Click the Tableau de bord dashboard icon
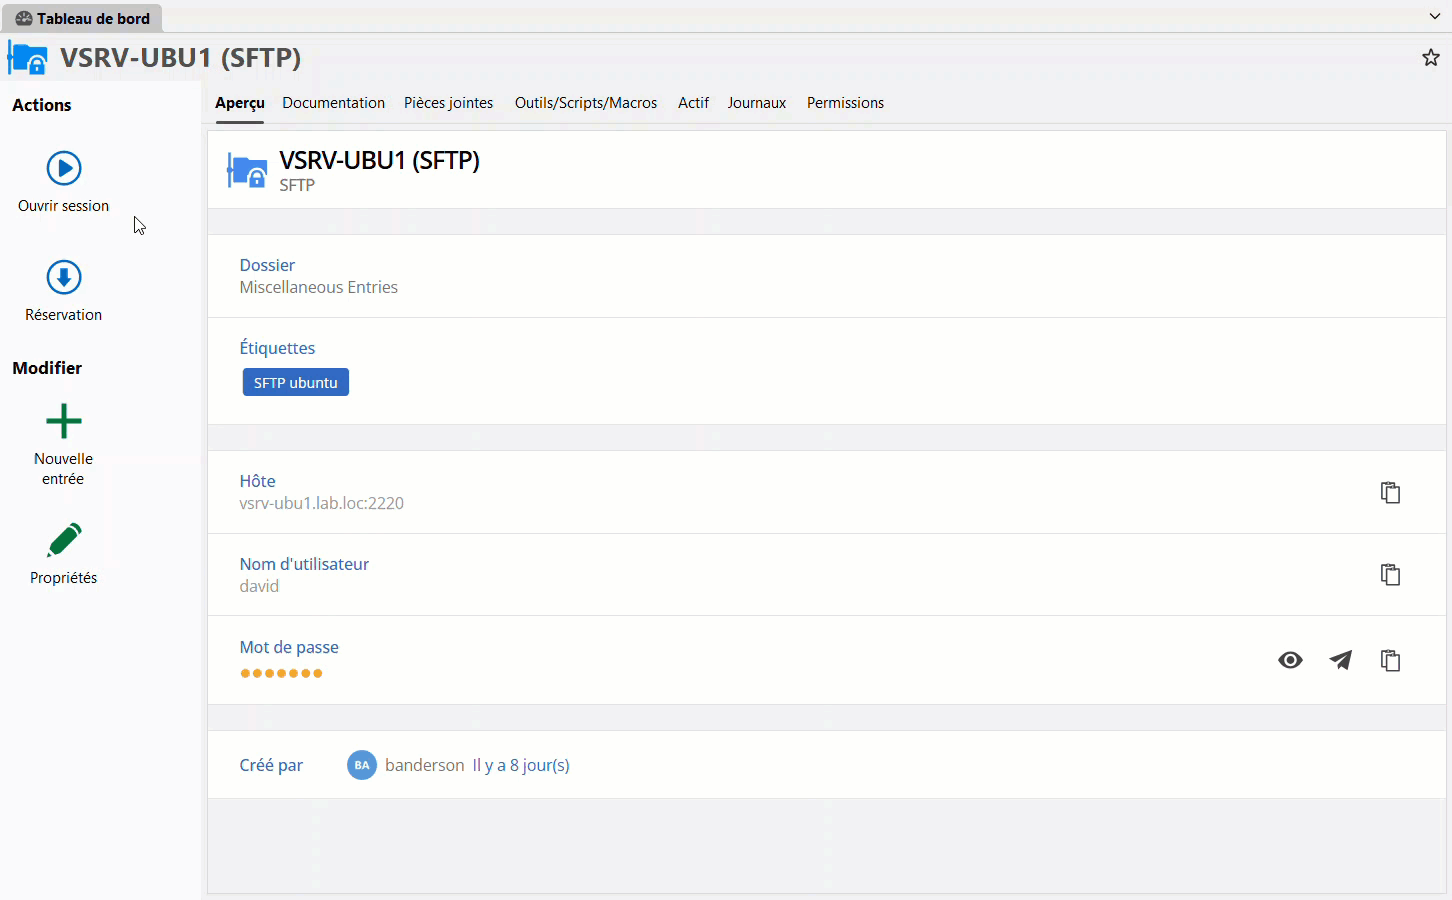 pos(22,18)
